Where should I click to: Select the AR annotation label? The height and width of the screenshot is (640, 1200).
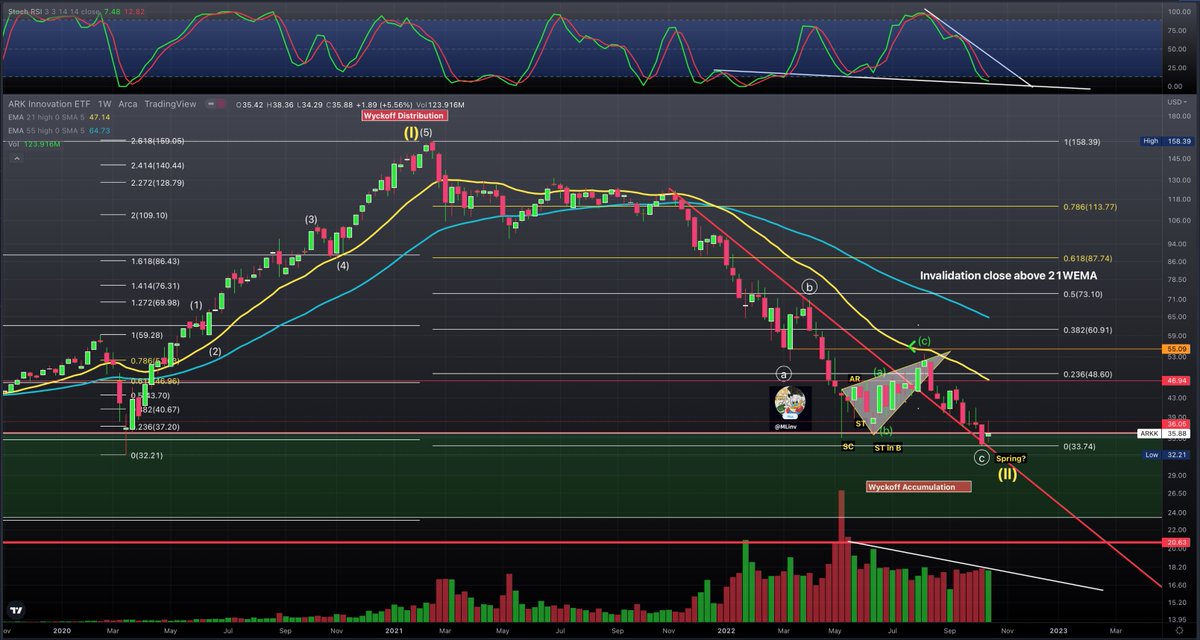(x=854, y=379)
